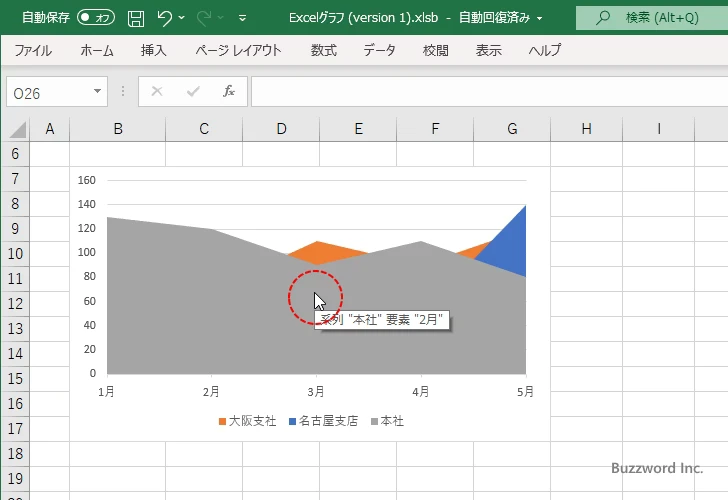
Task: Select column D header
Action: point(281,129)
